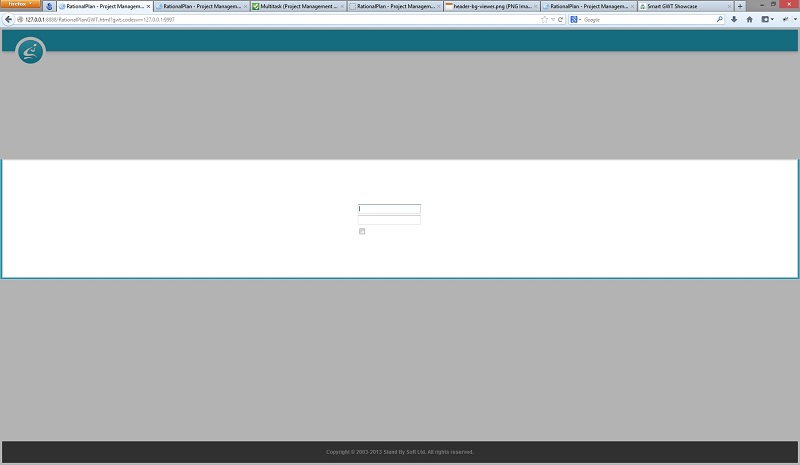Image resolution: width=800 pixels, height=465 pixels.
Task: Click the RationalPlan logo in header
Action: 31,52
